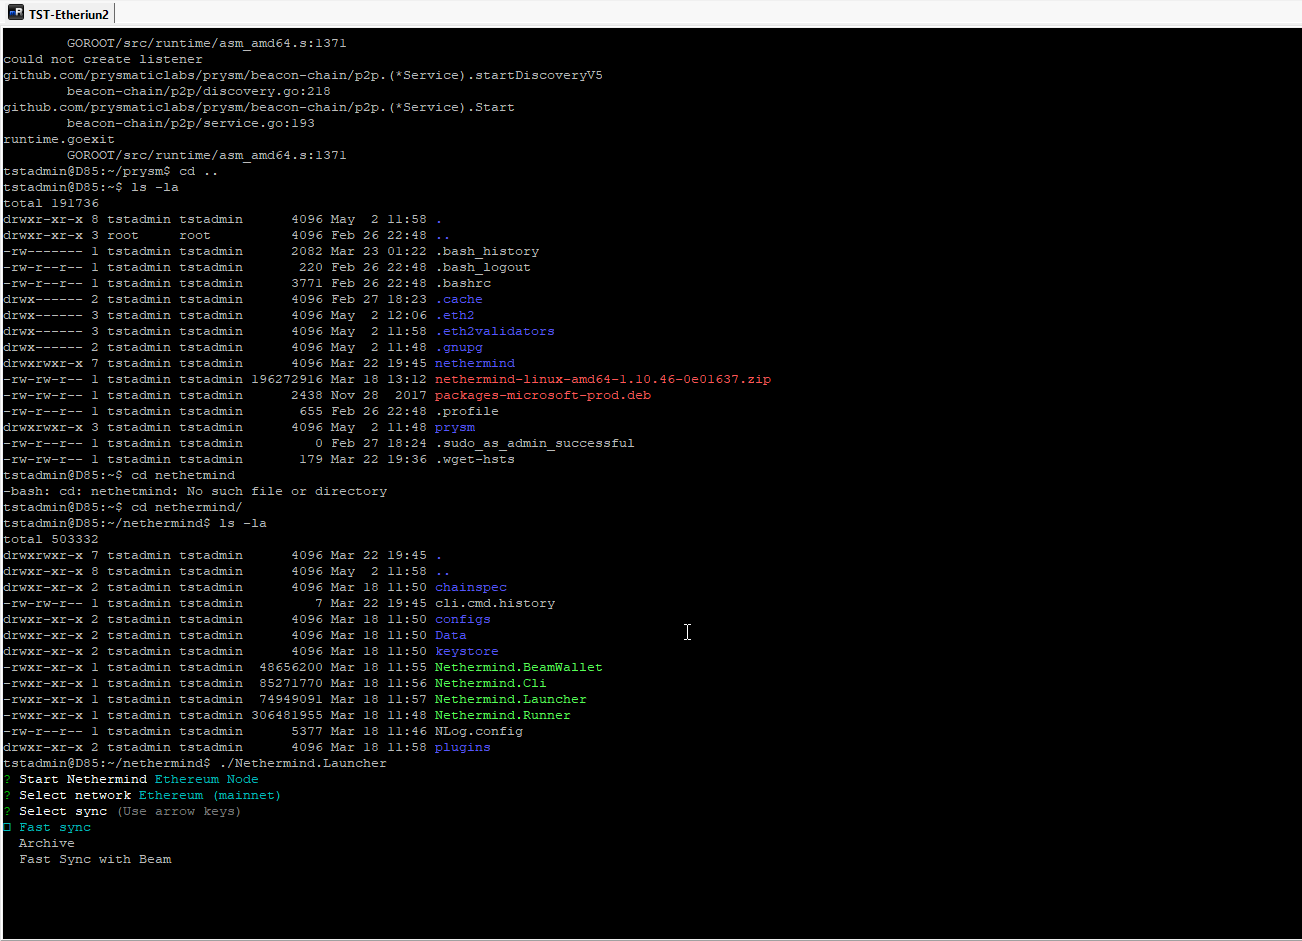
Task: Click the NLog.config filename
Action: (478, 731)
